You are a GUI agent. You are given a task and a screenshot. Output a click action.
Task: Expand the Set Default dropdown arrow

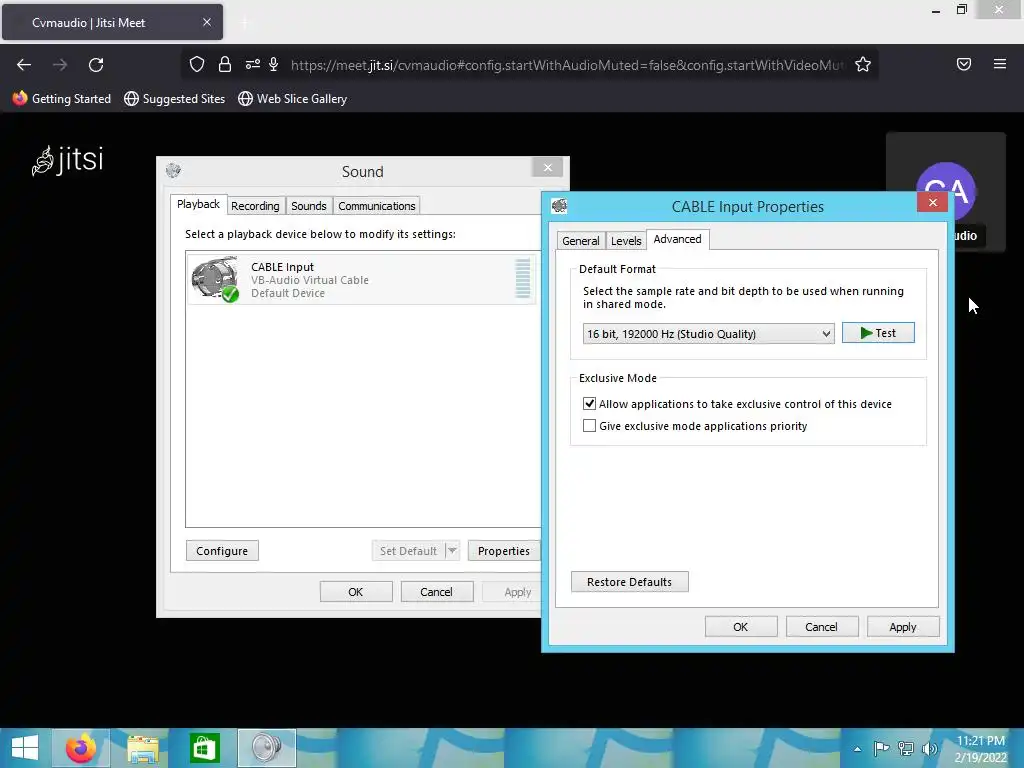point(452,551)
